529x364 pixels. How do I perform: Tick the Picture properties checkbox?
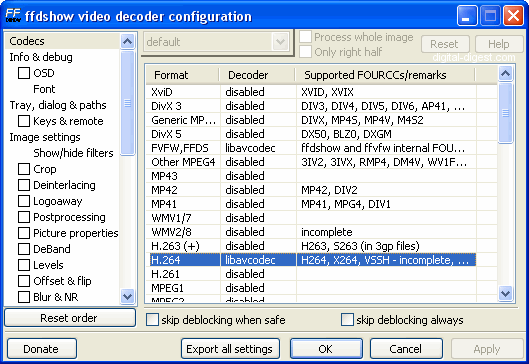click(x=24, y=233)
